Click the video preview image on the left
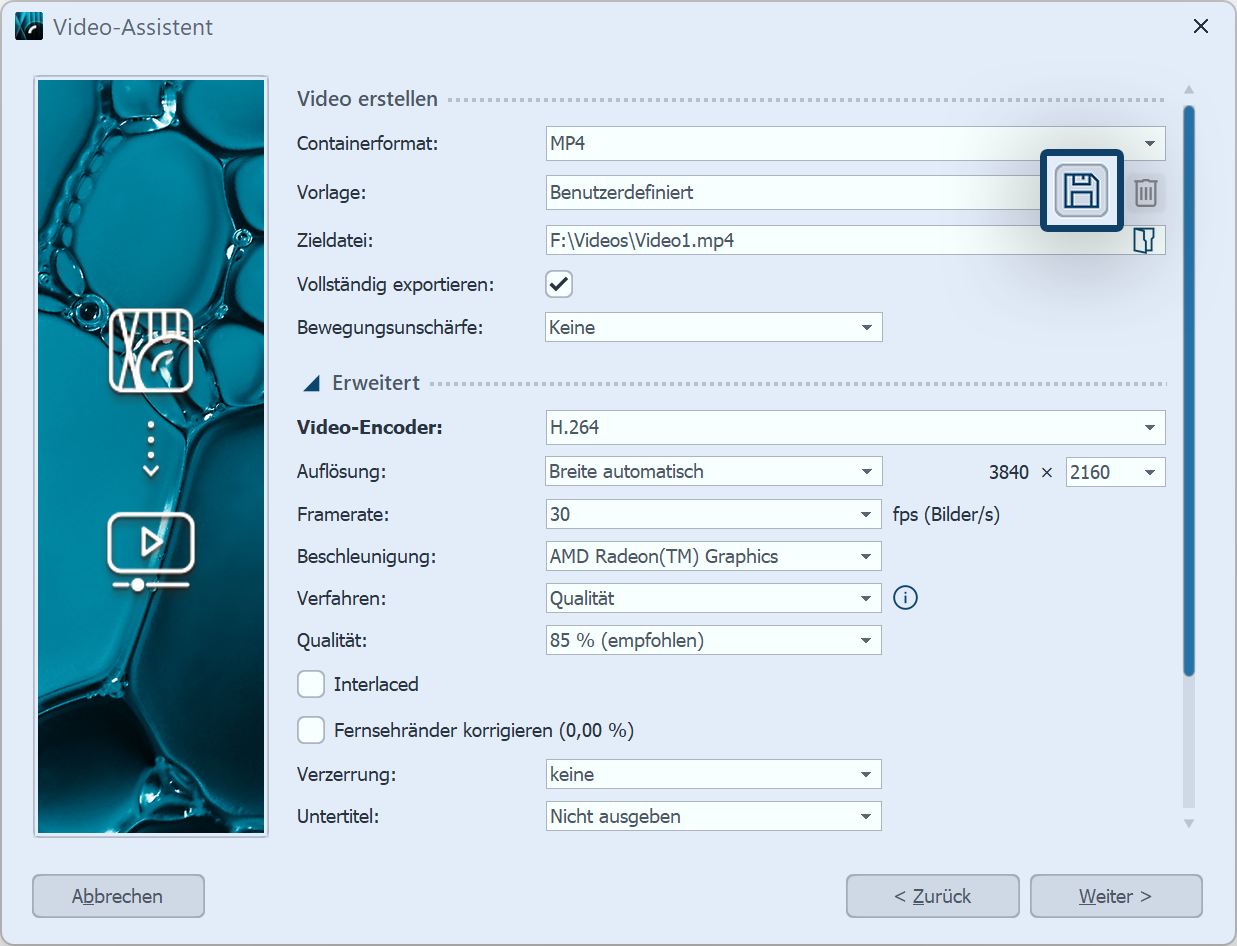 150,455
